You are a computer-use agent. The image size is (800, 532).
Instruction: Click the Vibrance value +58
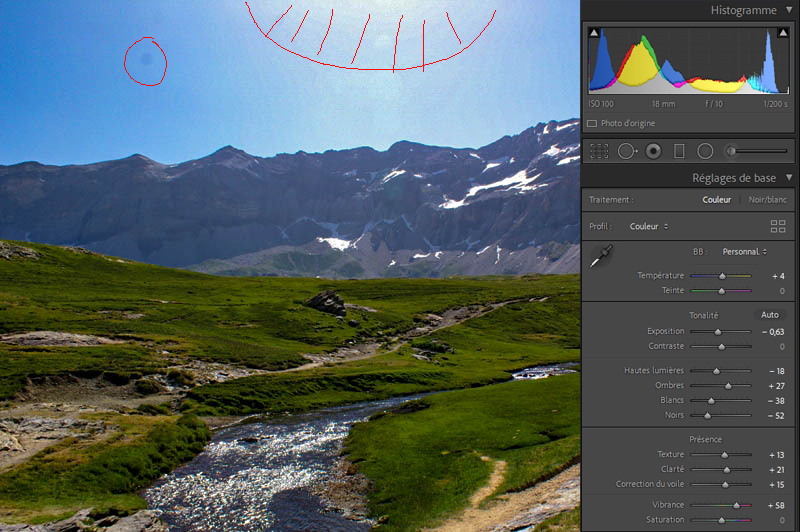click(776, 505)
